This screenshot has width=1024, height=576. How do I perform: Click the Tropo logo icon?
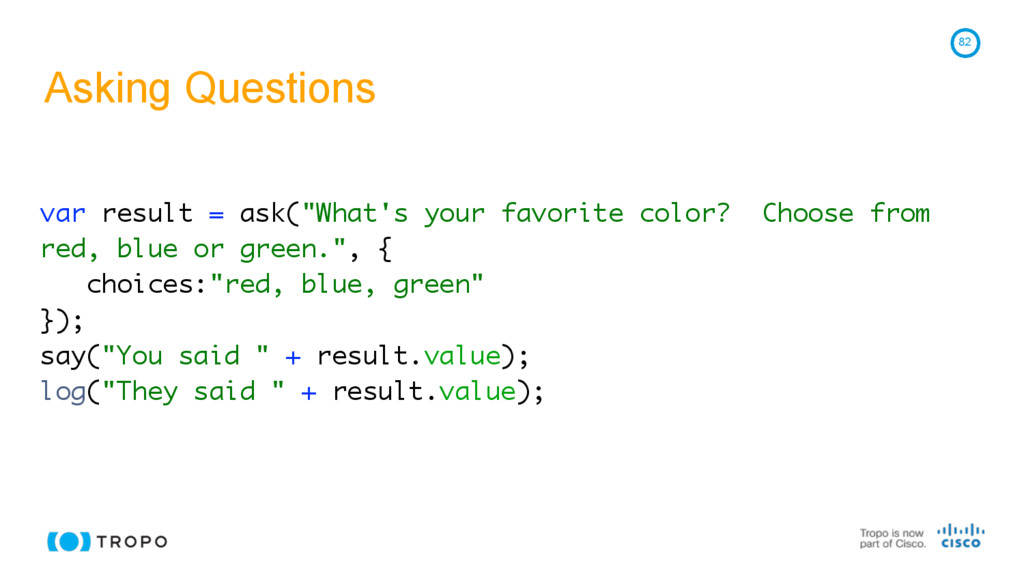tap(69, 541)
